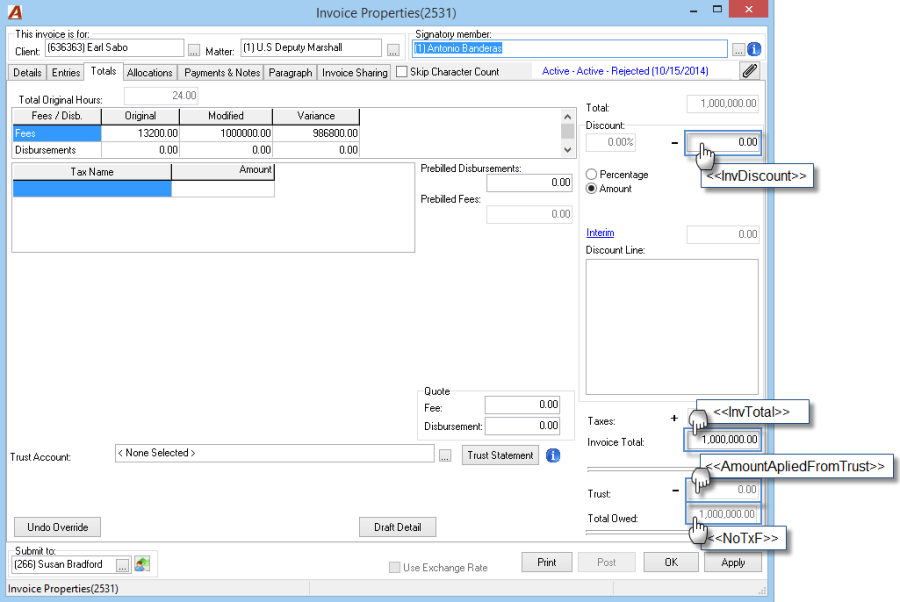Browse for Client with ellipsis button
This screenshot has height=602, width=900.
pos(194,50)
